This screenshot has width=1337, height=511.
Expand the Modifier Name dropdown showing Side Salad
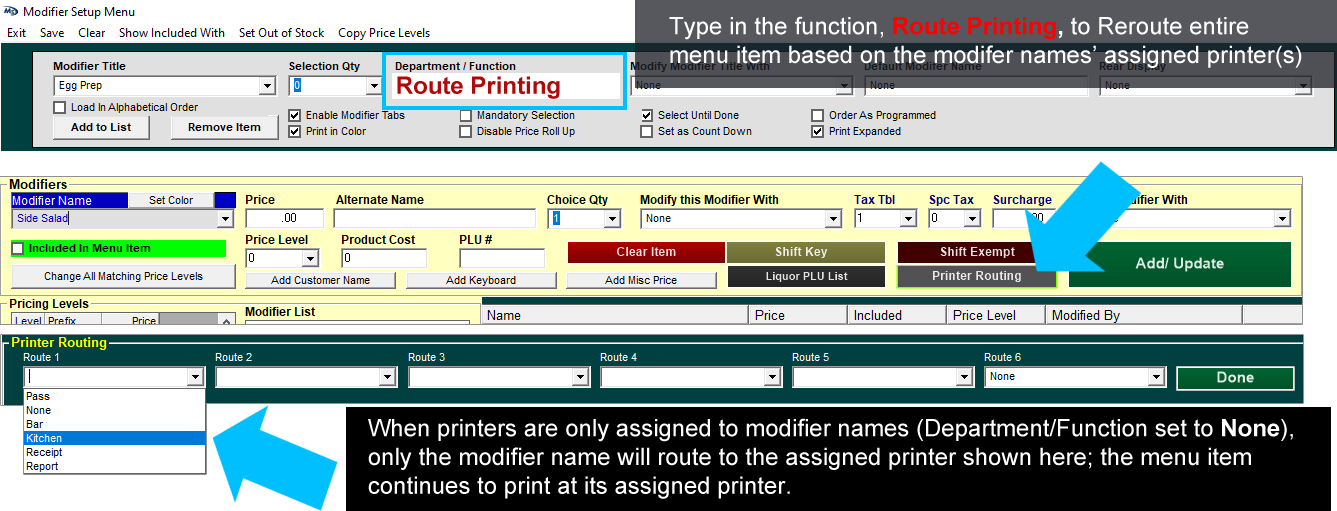225,218
